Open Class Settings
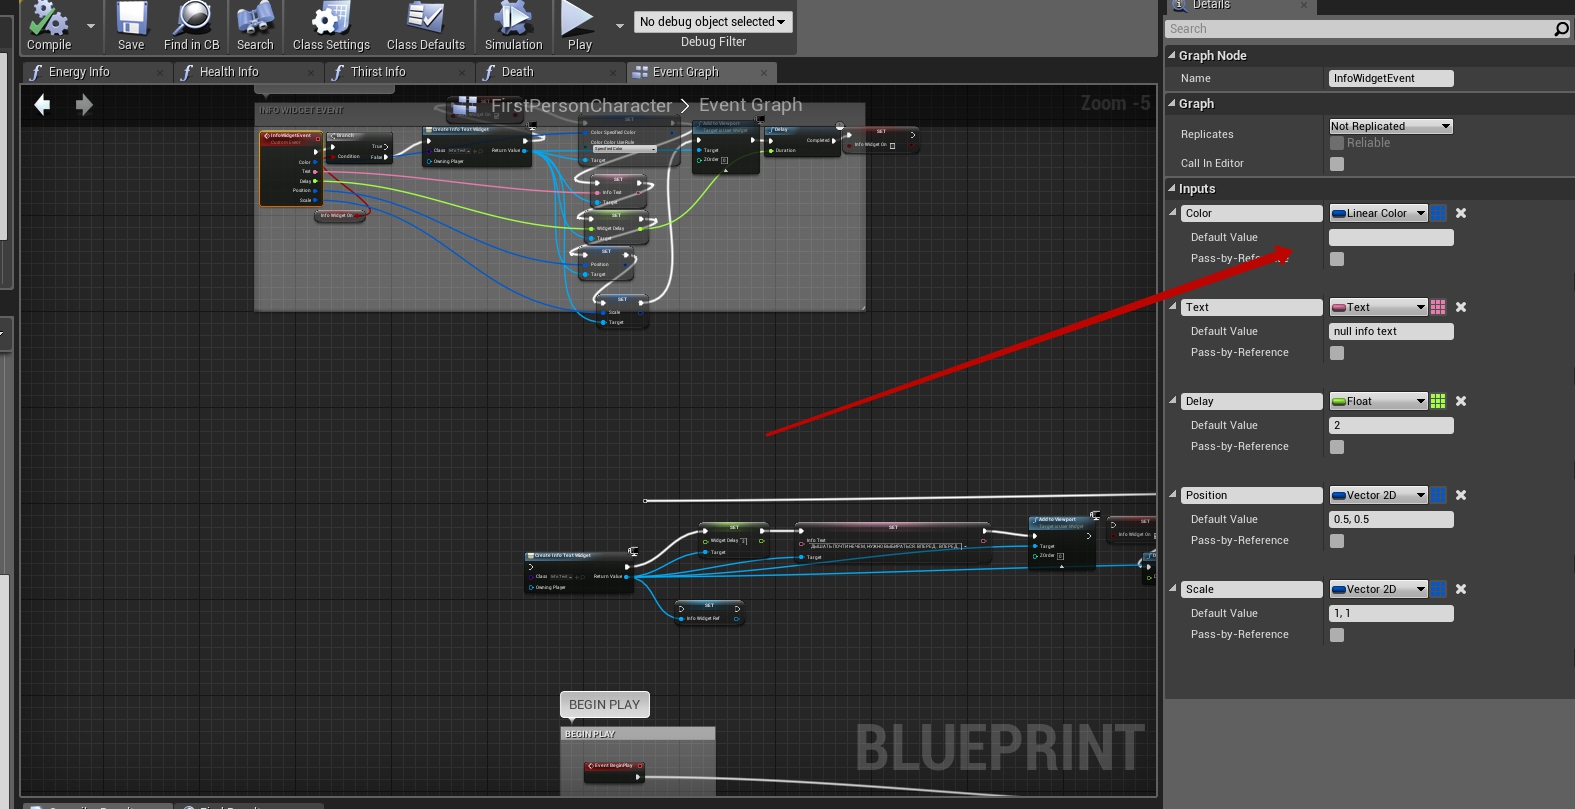Image resolution: width=1575 pixels, height=809 pixels. 331,26
